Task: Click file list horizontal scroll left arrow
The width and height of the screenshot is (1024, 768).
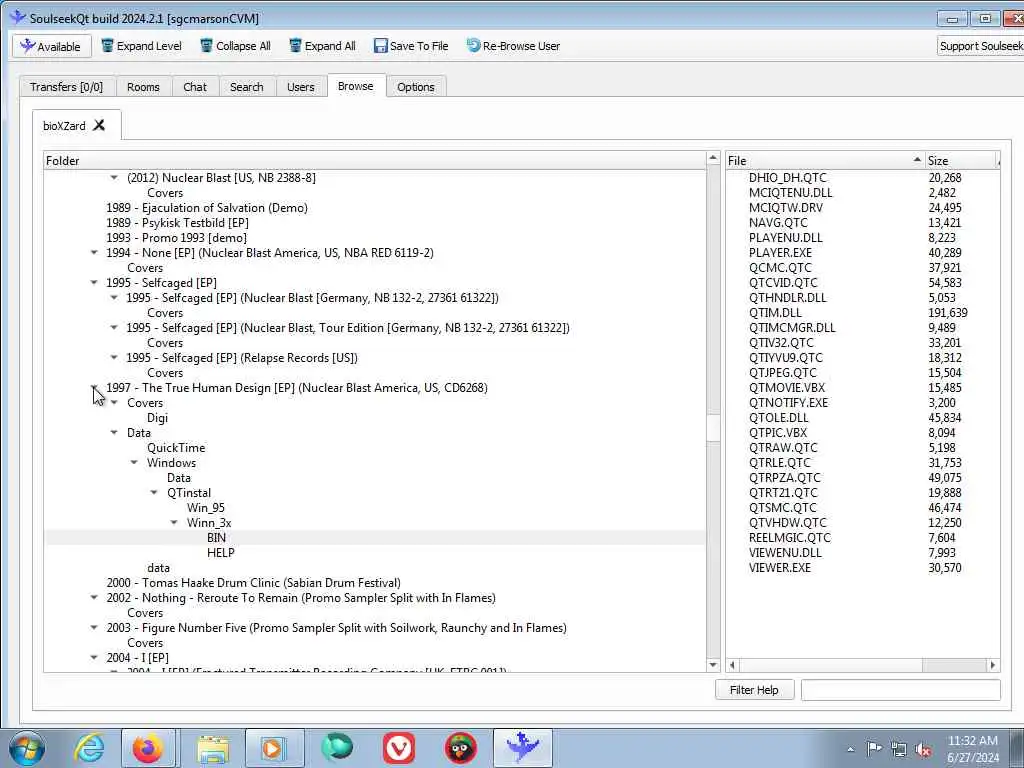Action: click(x=733, y=665)
